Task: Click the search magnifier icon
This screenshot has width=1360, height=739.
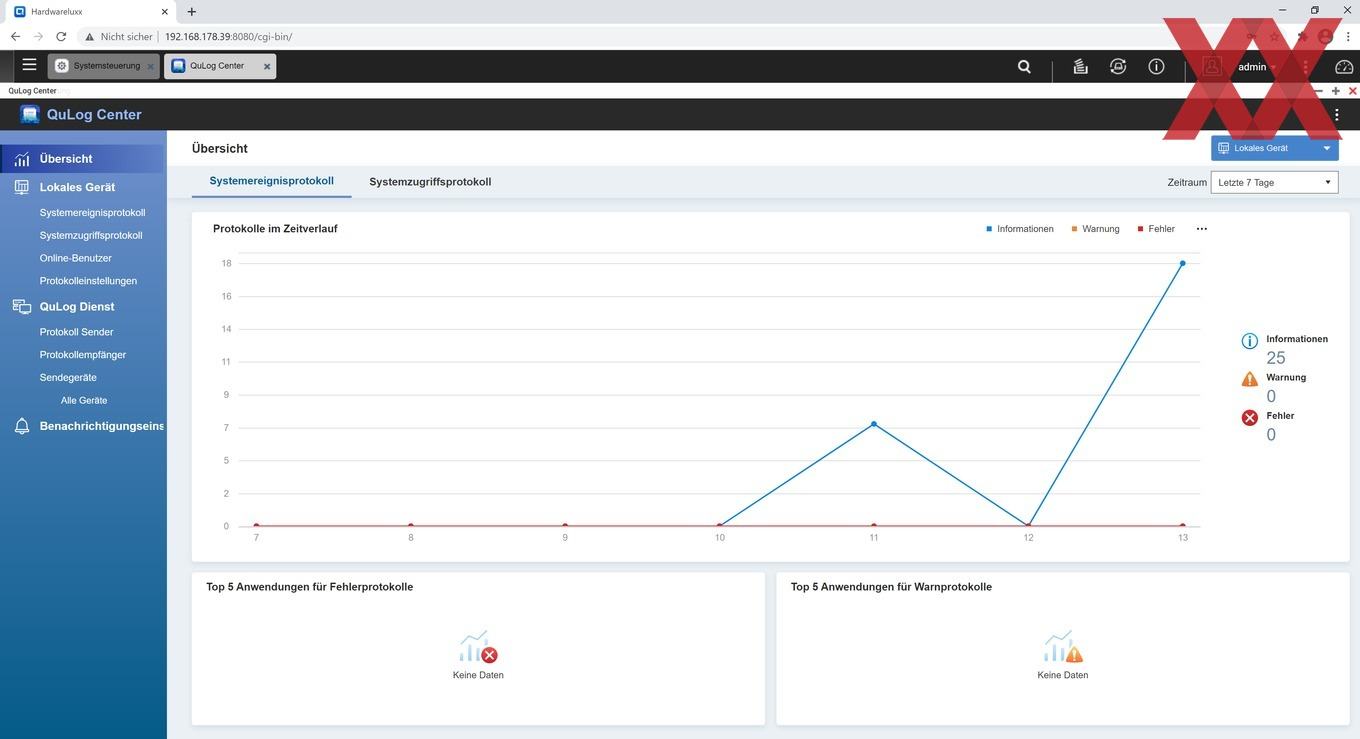Action: pos(1024,67)
